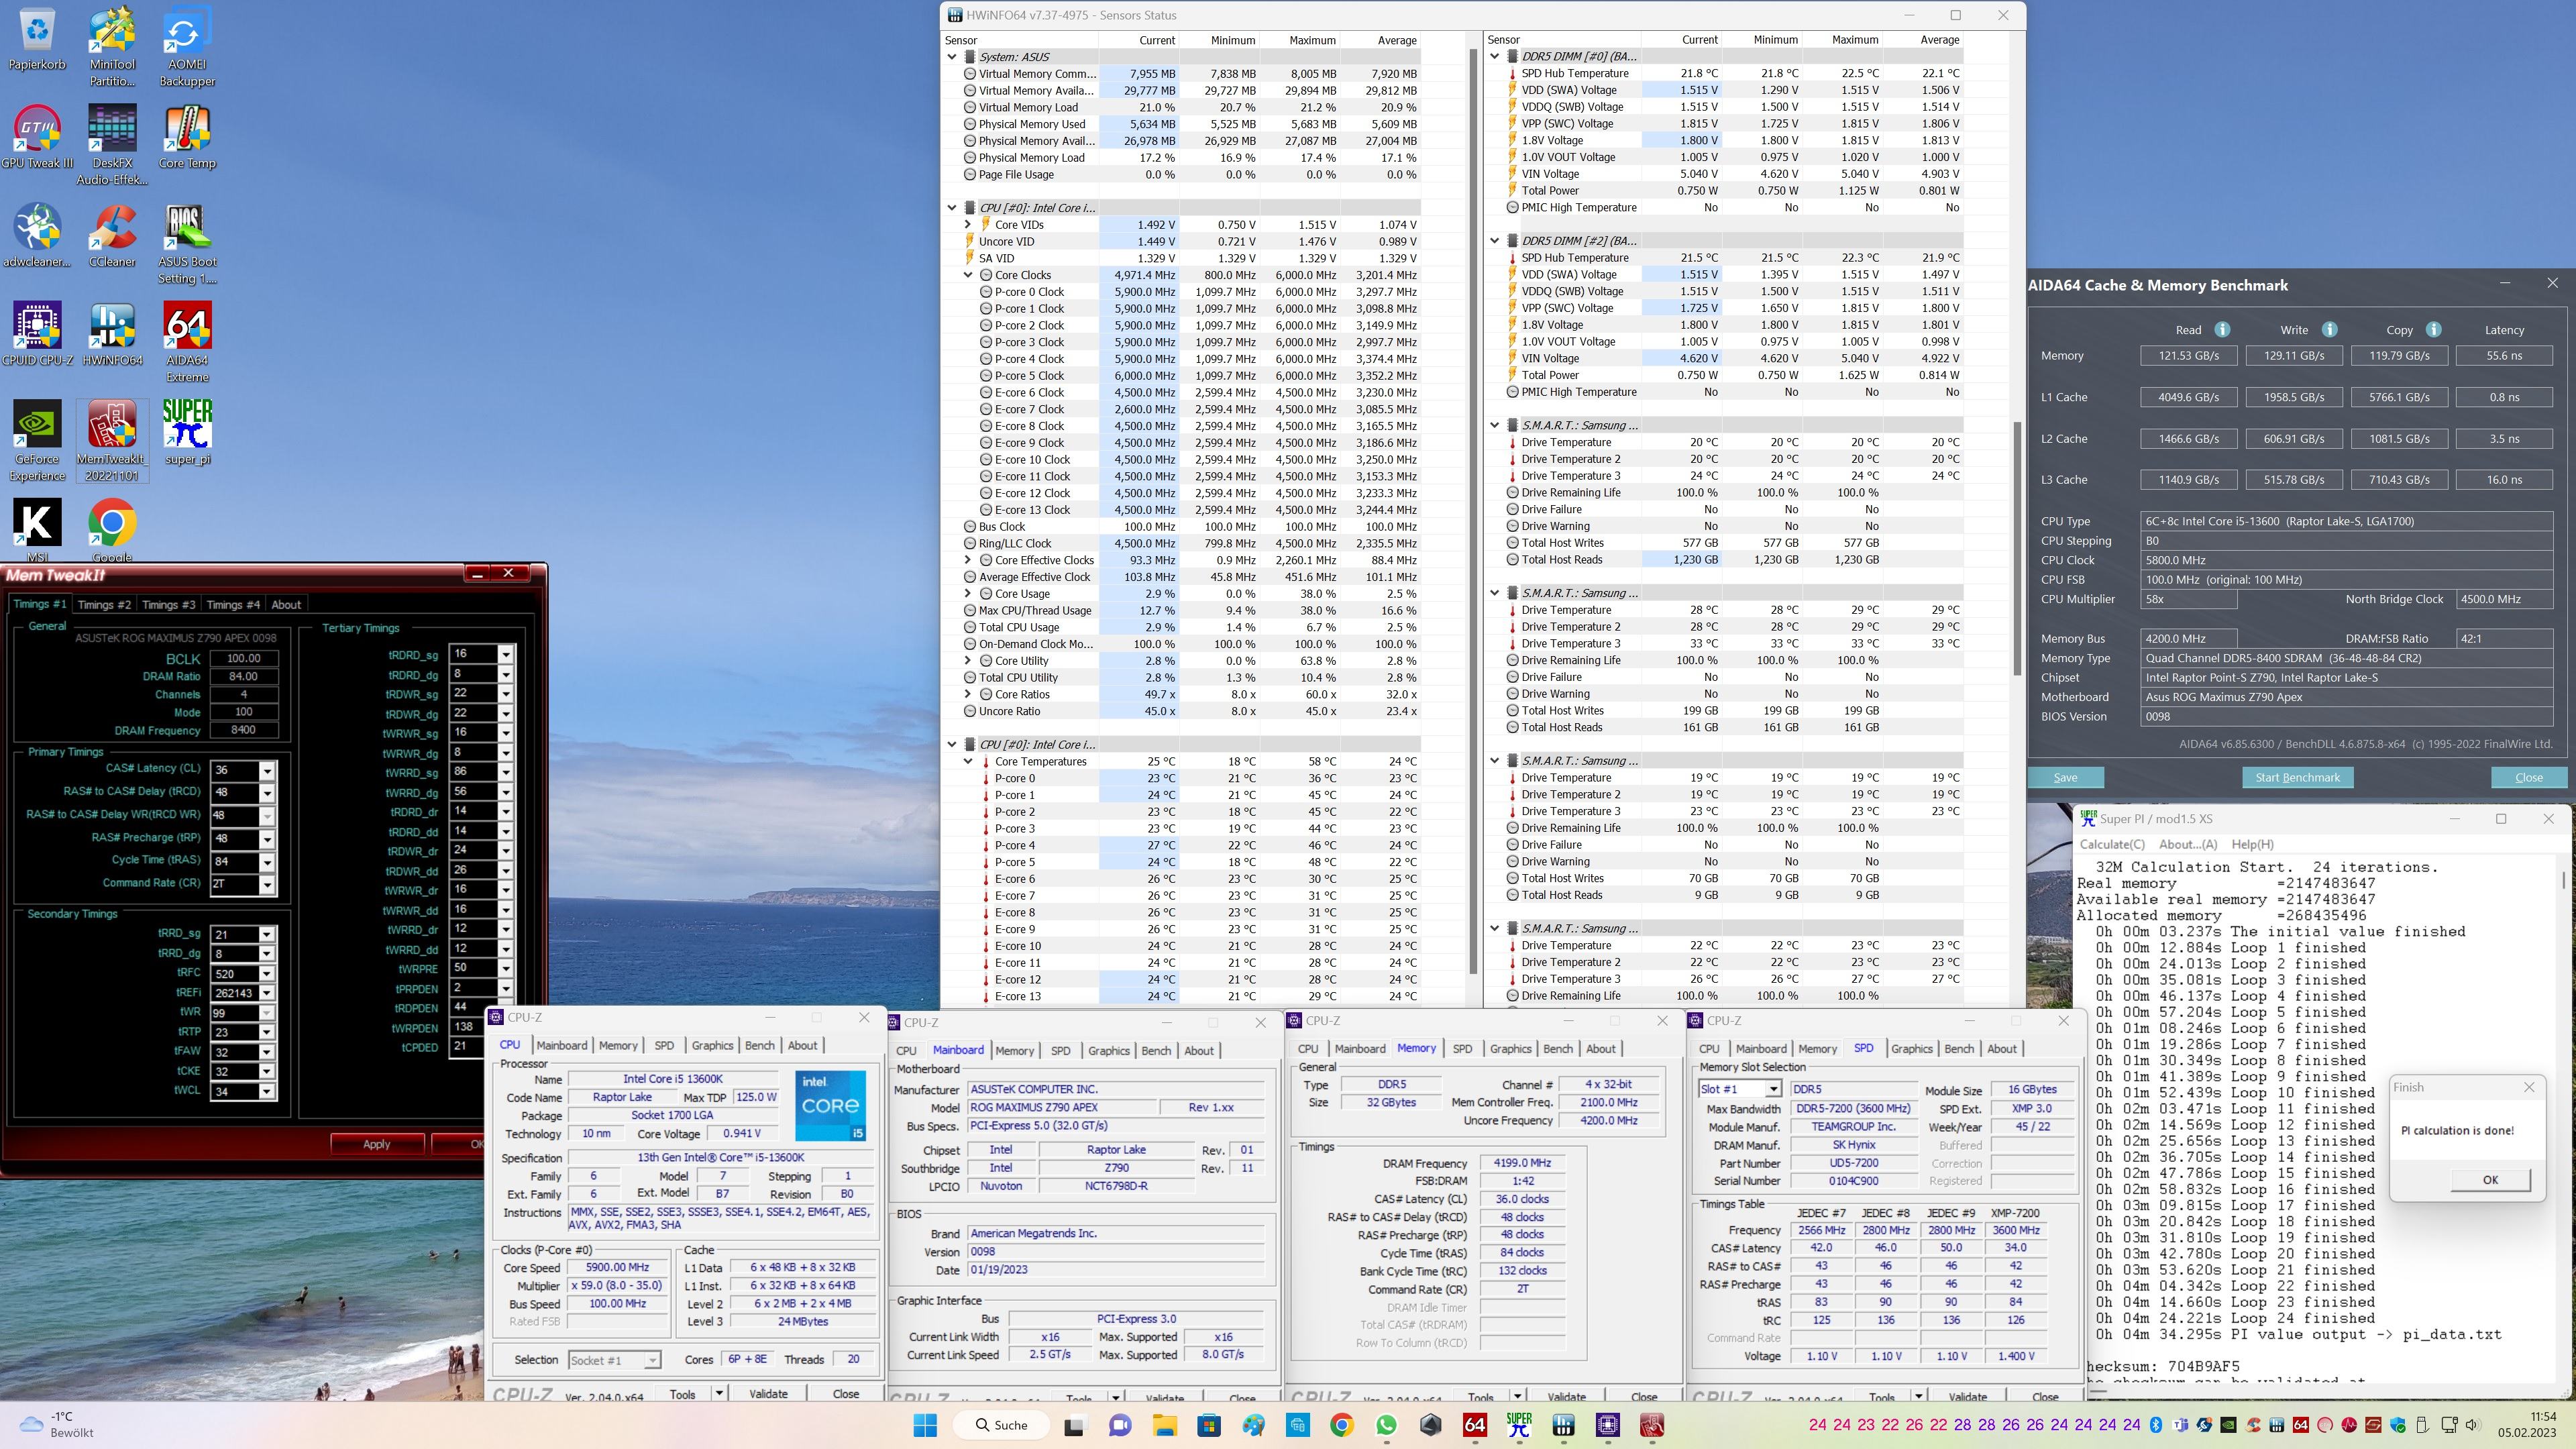Open WhatsApp from the taskbar
Viewport: 2576px width, 1449px height.
[x=1386, y=1425]
